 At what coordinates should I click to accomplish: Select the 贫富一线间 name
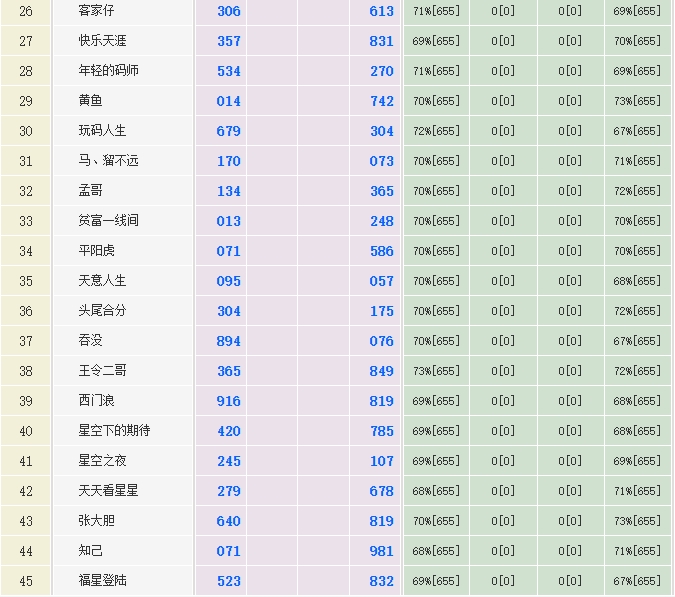[x=108, y=221]
